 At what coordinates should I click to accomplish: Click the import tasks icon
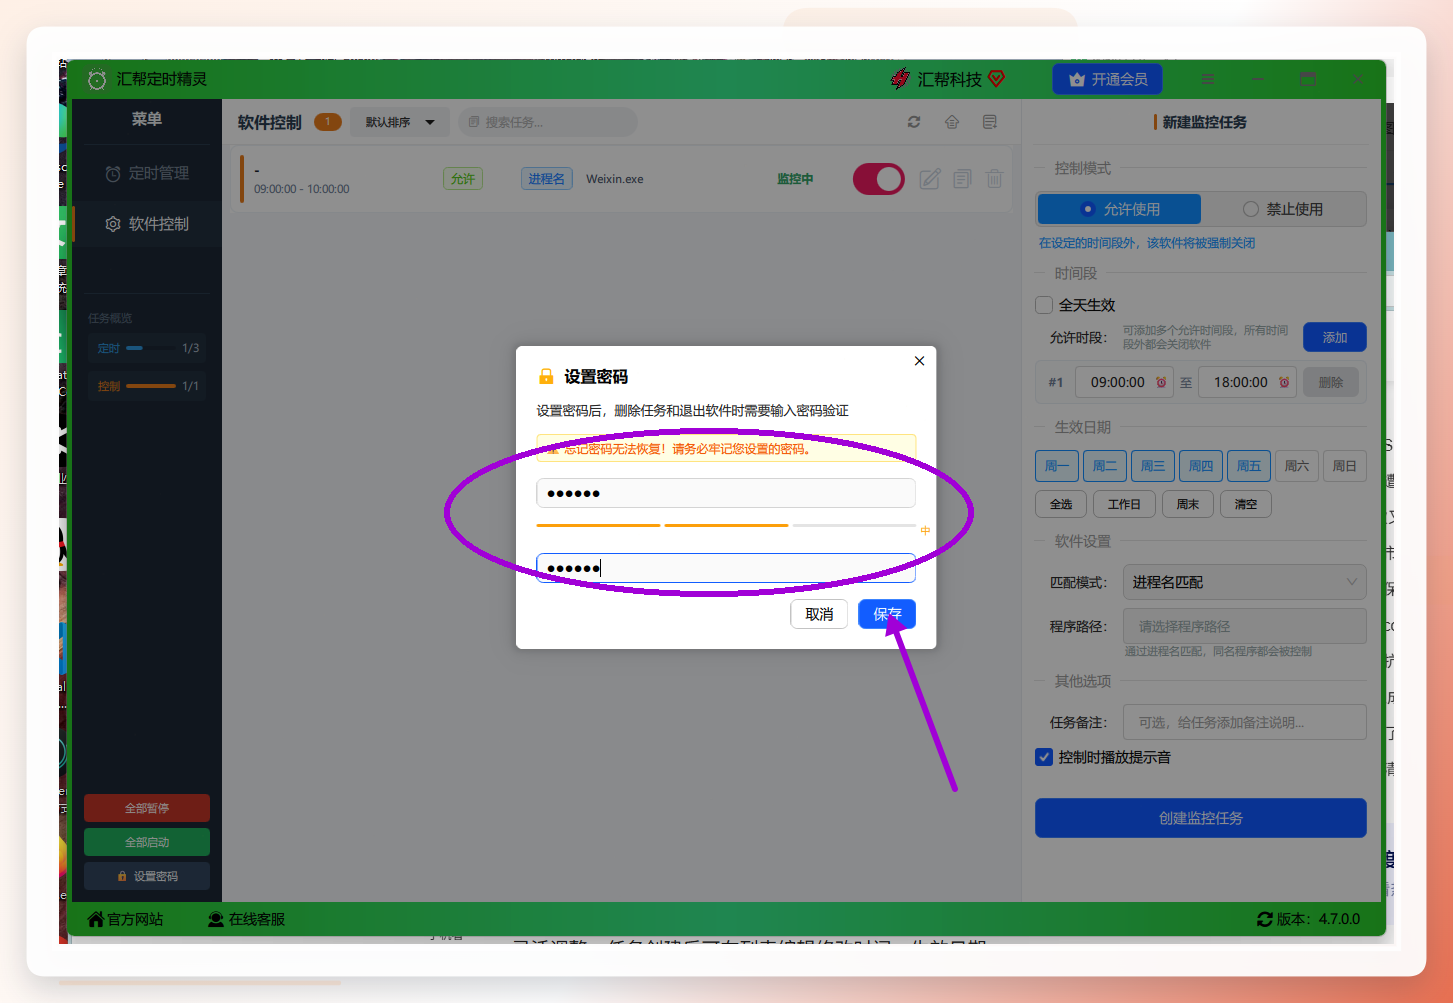click(952, 122)
